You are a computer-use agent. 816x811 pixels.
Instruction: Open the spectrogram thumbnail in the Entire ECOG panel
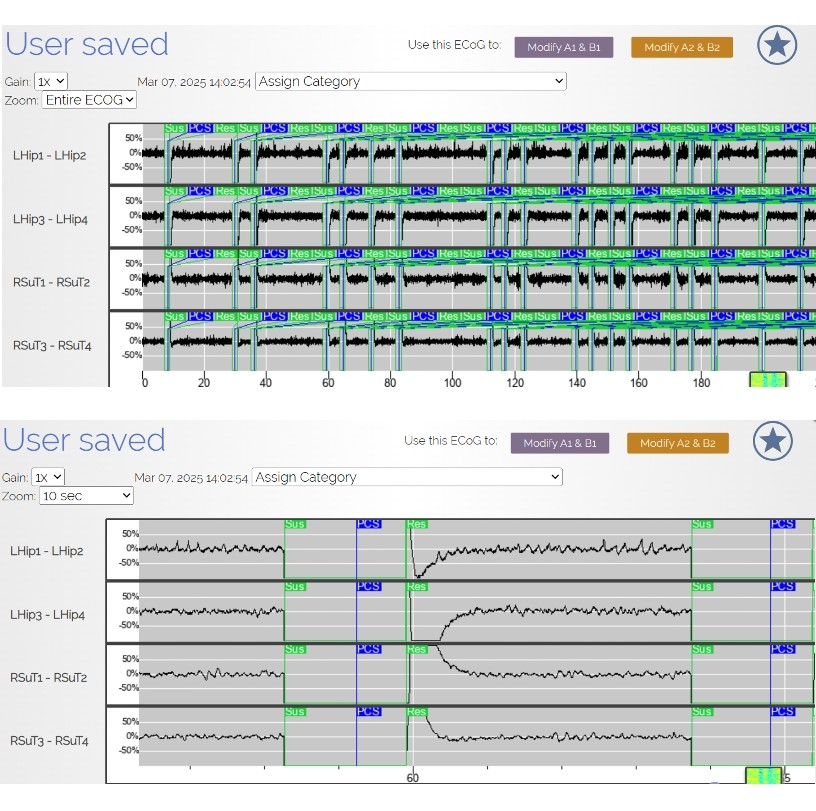(x=768, y=381)
